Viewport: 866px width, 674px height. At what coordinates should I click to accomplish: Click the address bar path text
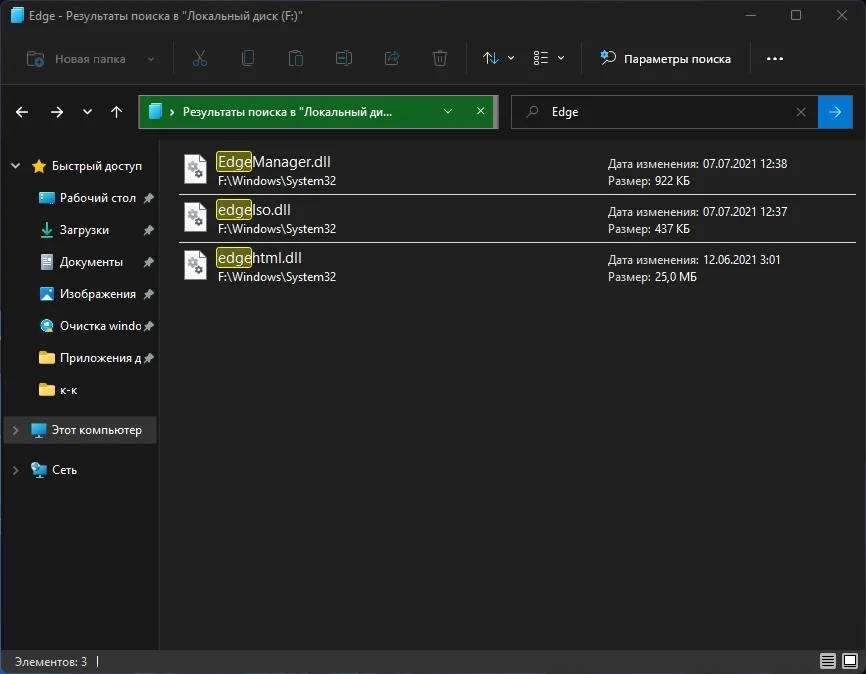287,112
